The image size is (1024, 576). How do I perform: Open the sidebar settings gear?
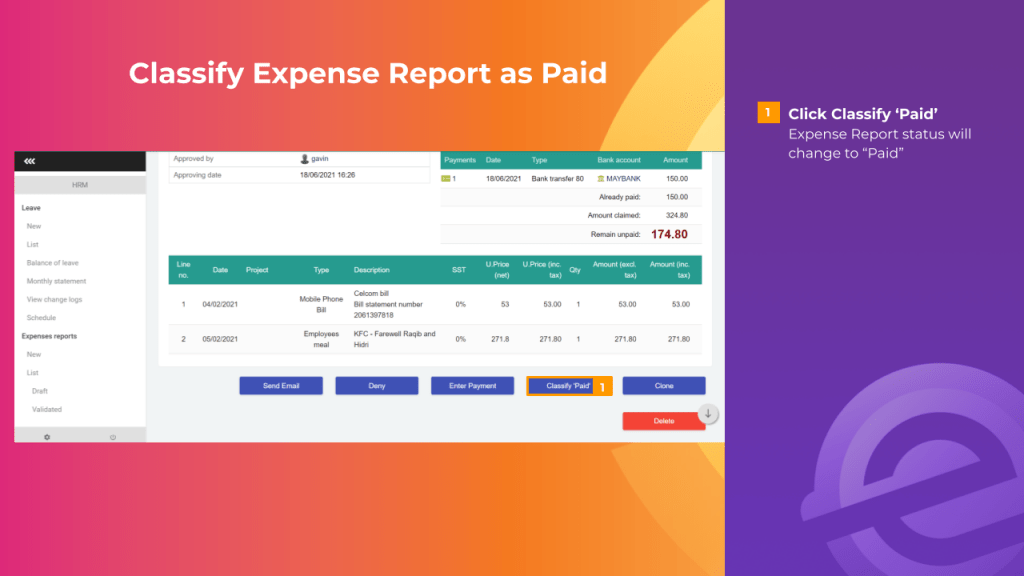click(x=45, y=436)
